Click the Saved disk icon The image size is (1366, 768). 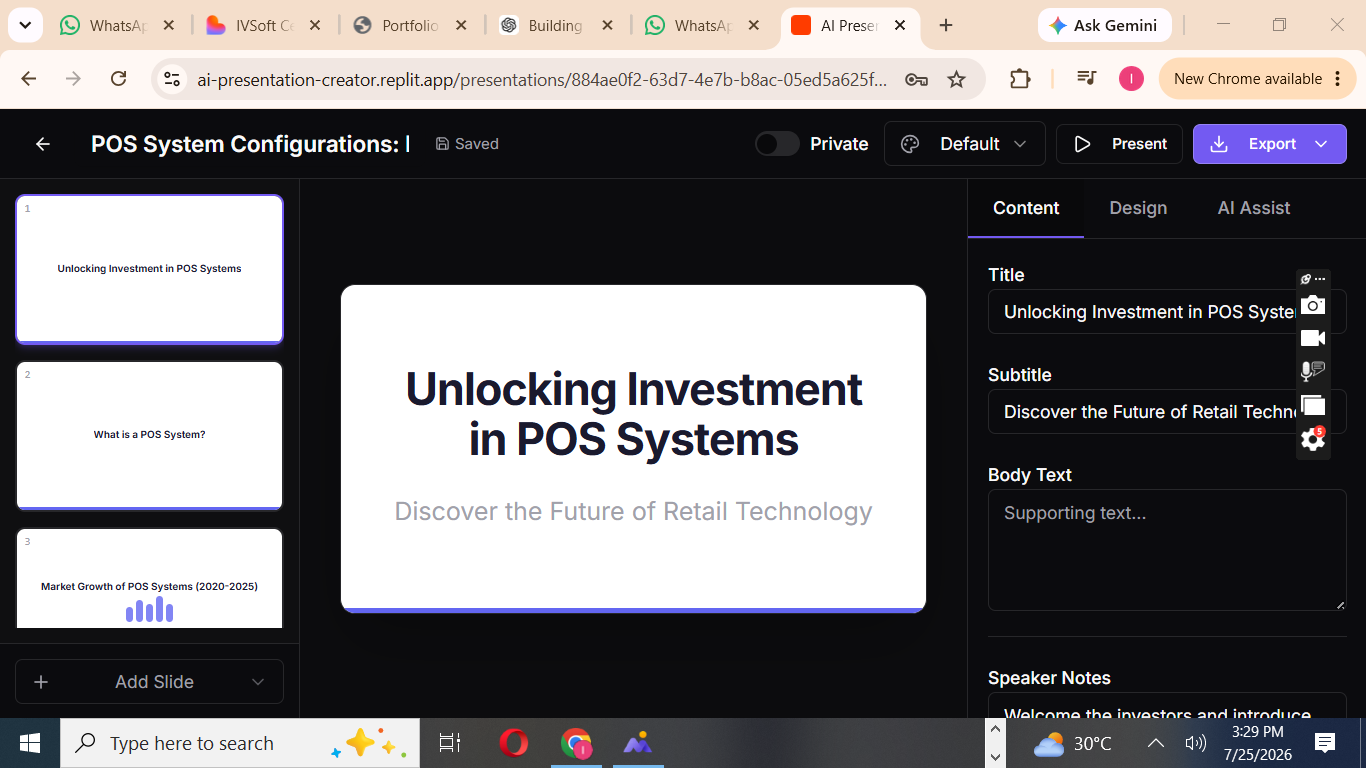point(442,144)
